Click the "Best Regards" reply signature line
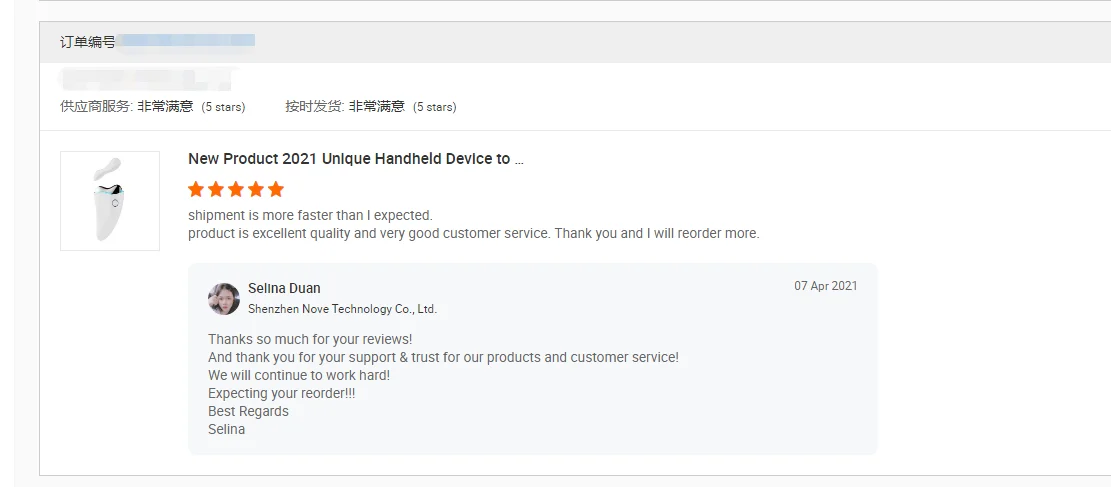The image size is (1111, 487). tap(248, 411)
